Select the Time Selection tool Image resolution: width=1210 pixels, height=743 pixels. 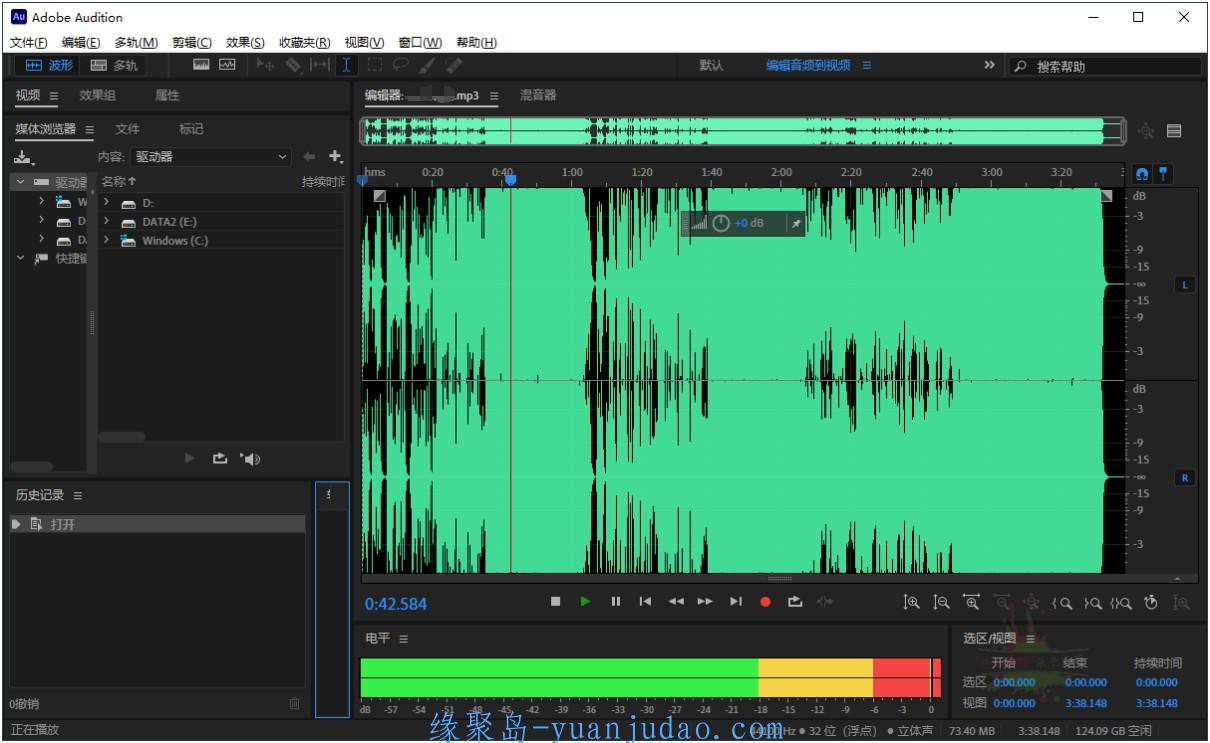point(346,65)
